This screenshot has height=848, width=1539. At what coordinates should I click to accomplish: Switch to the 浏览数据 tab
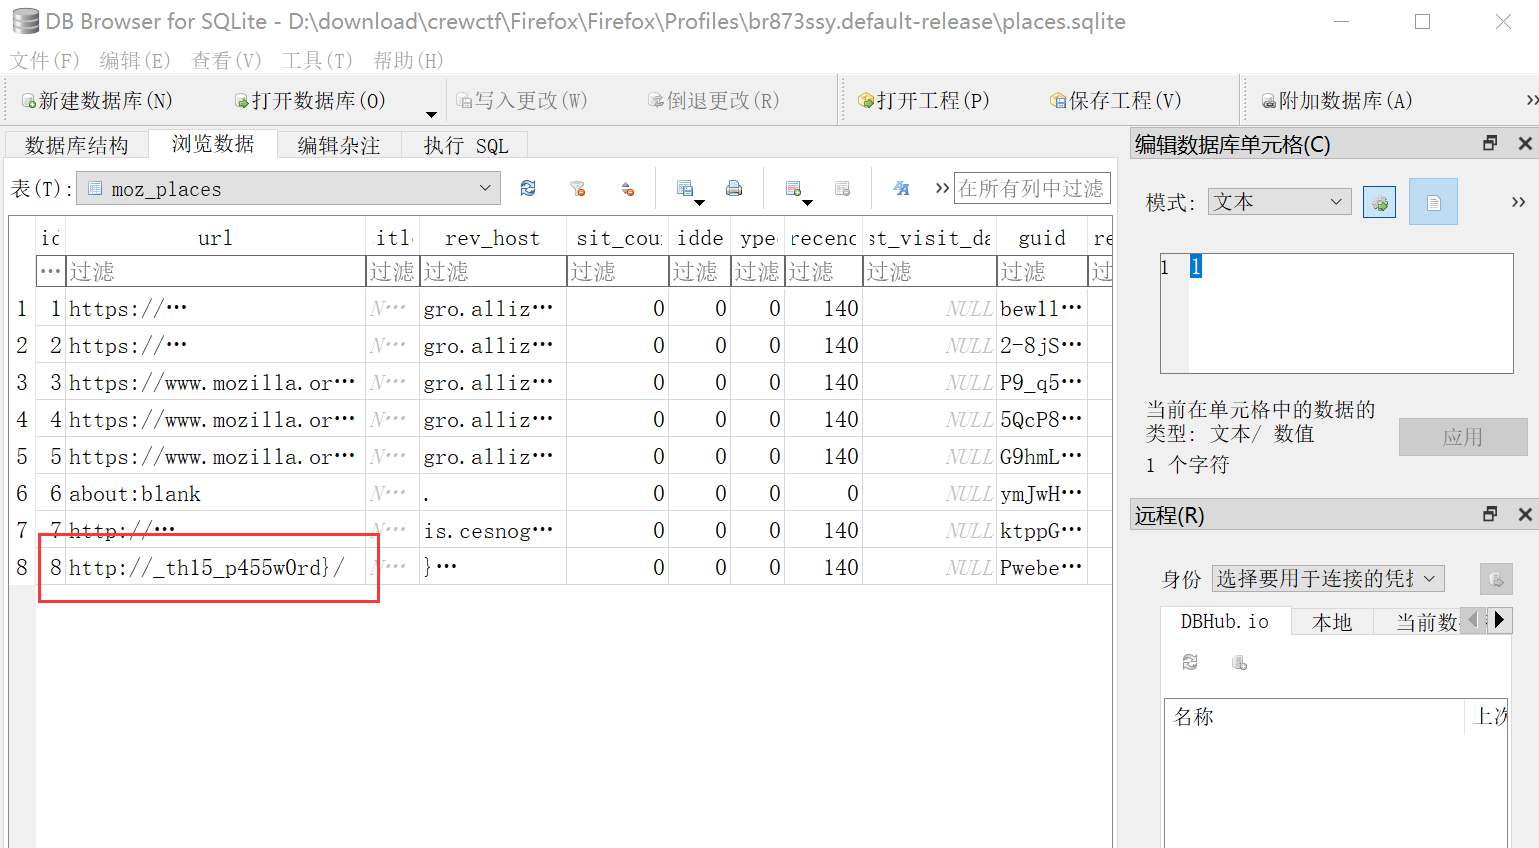coord(213,144)
